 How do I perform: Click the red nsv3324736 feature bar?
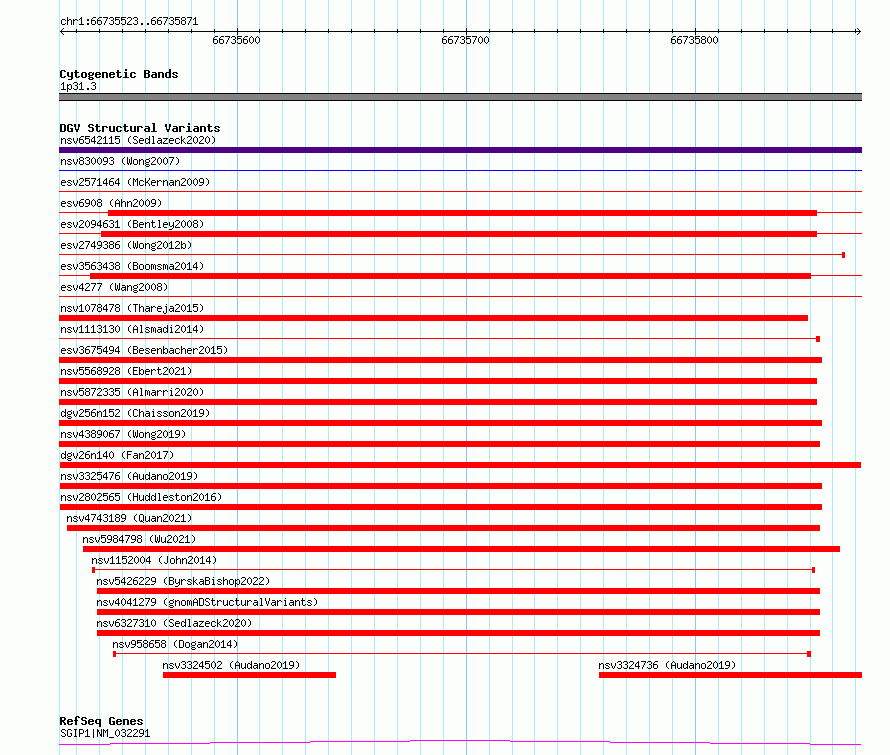coord(730,675)
